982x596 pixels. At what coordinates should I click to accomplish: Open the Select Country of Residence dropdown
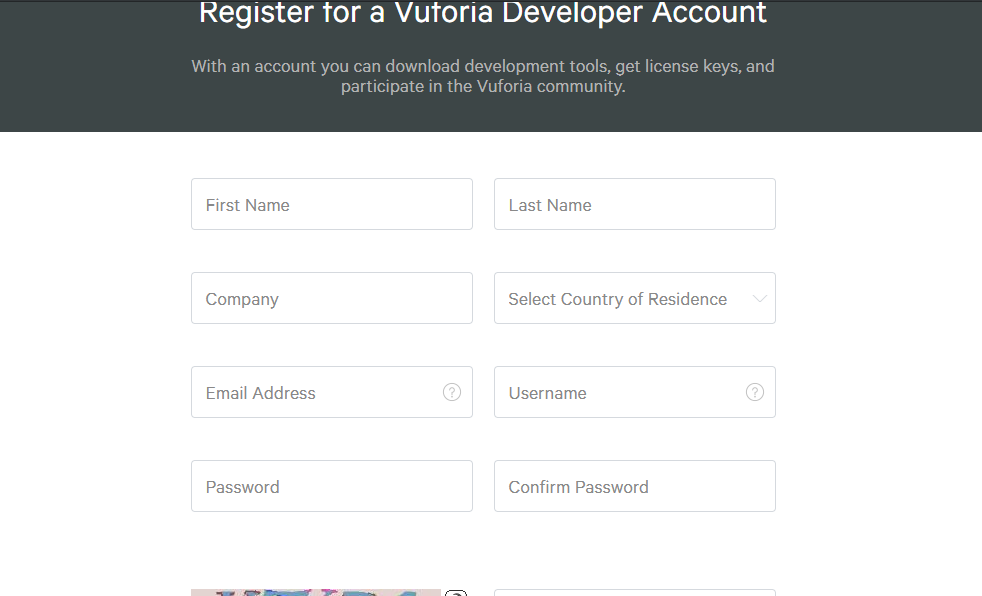(634, 298)
